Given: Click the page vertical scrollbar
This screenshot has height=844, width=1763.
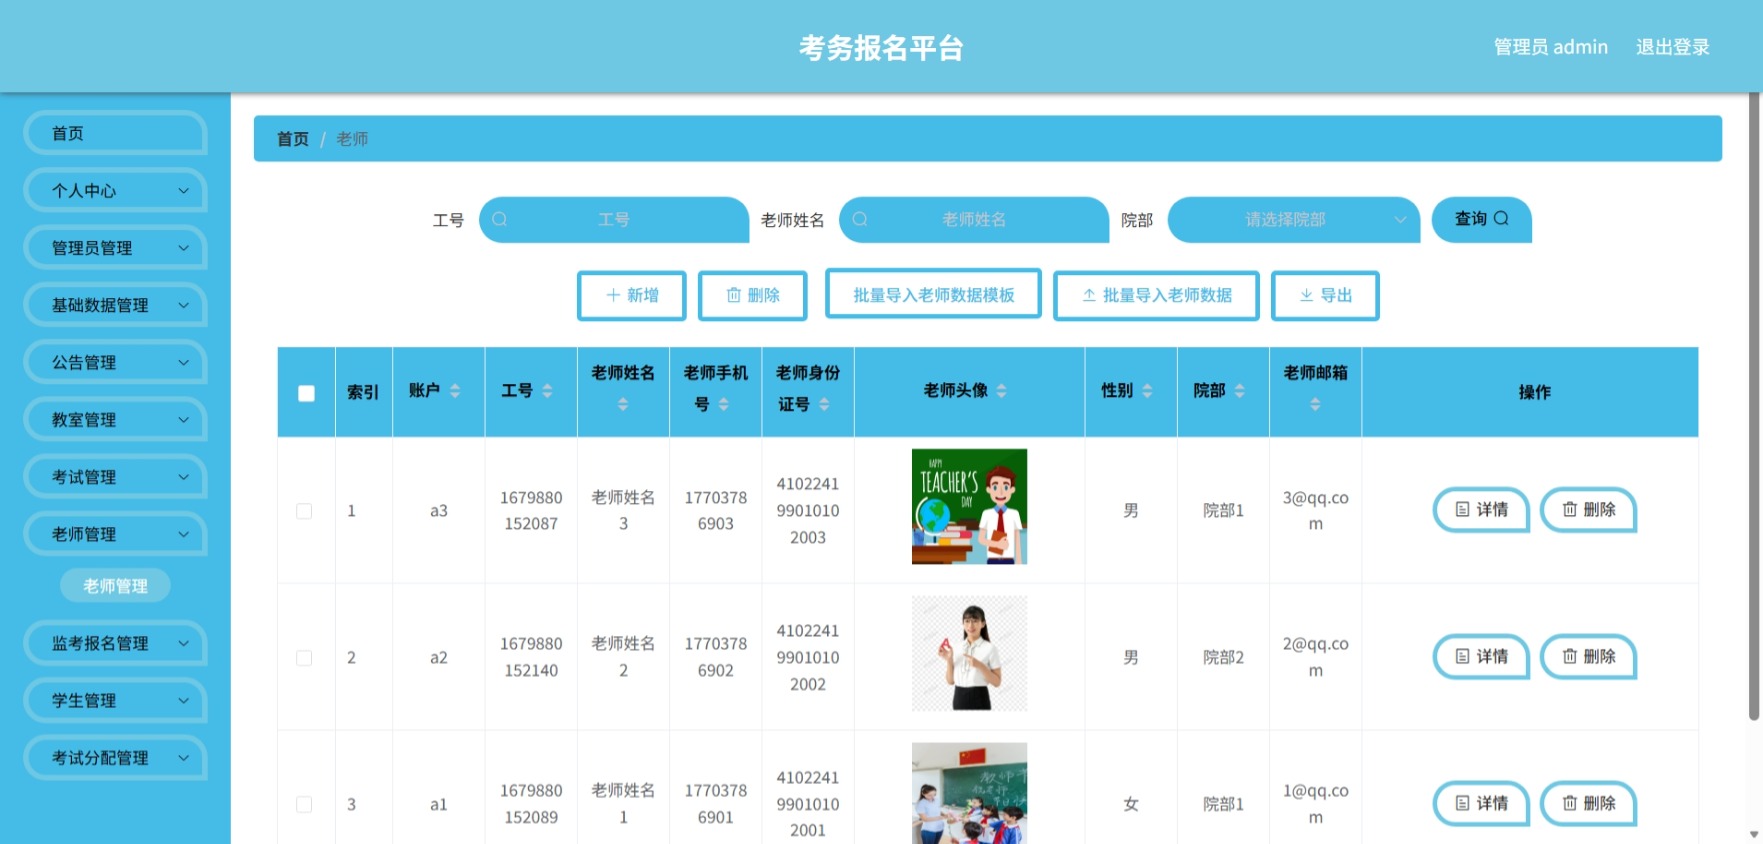Looking at the screenshot, I should 1754,407.
